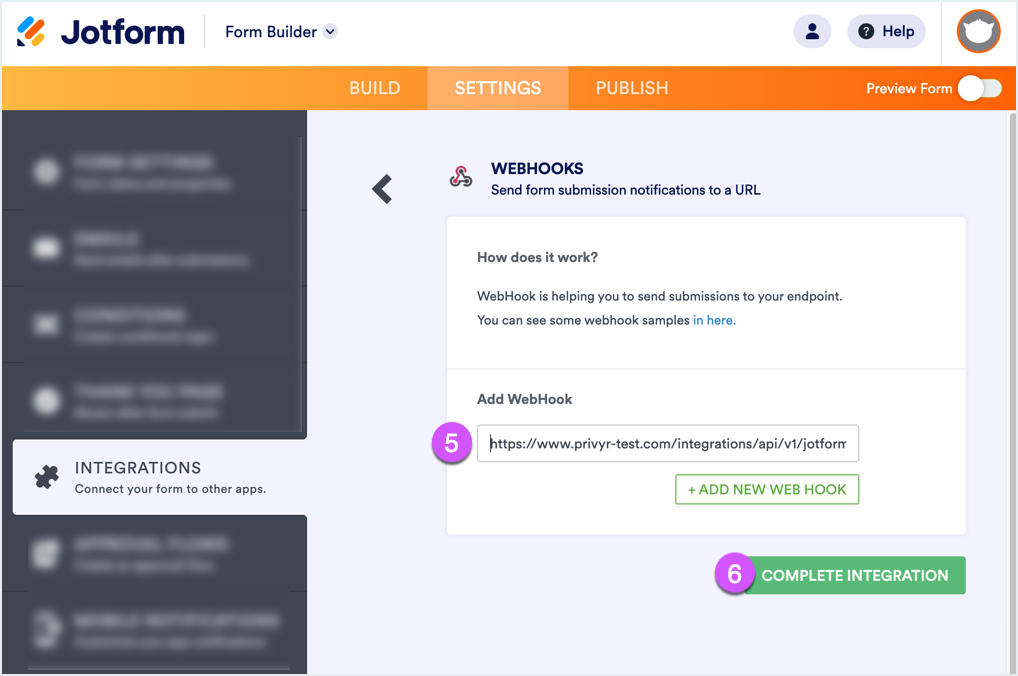Expand the Form Builder dropdown arrow
This screenshot has width=1018, height=676.
pyautogui.click(x=330, y=32)
